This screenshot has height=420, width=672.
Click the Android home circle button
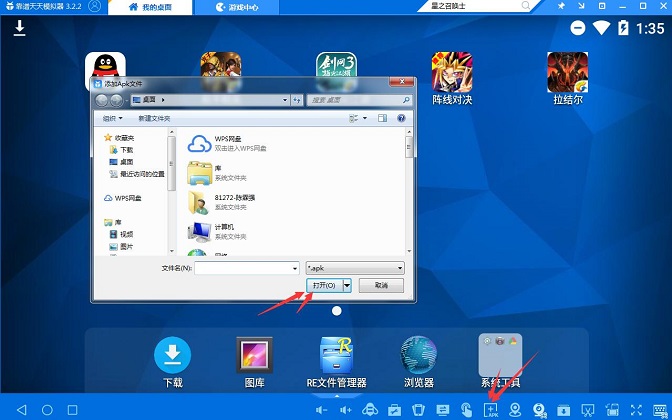tap(47, 410)
